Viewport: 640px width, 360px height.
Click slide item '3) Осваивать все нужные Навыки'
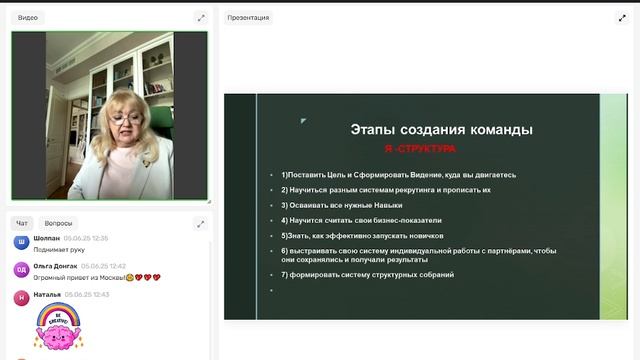(x=342, y=205)
